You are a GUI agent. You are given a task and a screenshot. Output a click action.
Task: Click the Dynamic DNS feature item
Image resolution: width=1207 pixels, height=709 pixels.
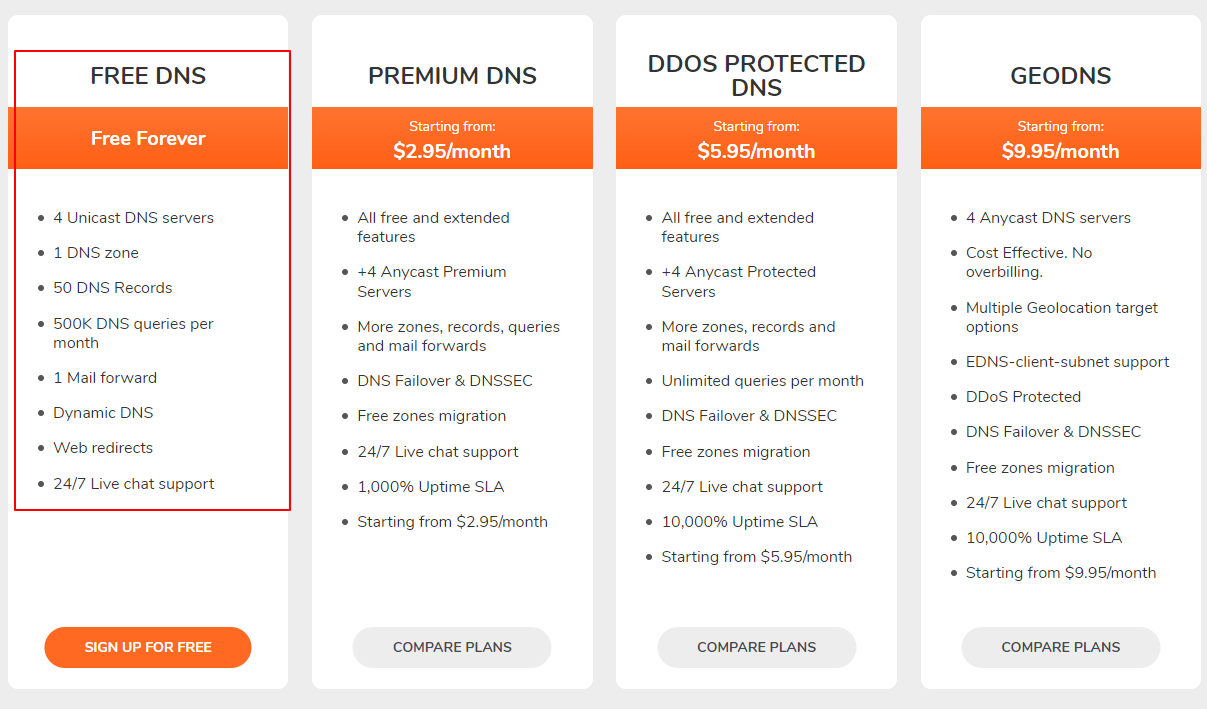(x=103, y=413)
